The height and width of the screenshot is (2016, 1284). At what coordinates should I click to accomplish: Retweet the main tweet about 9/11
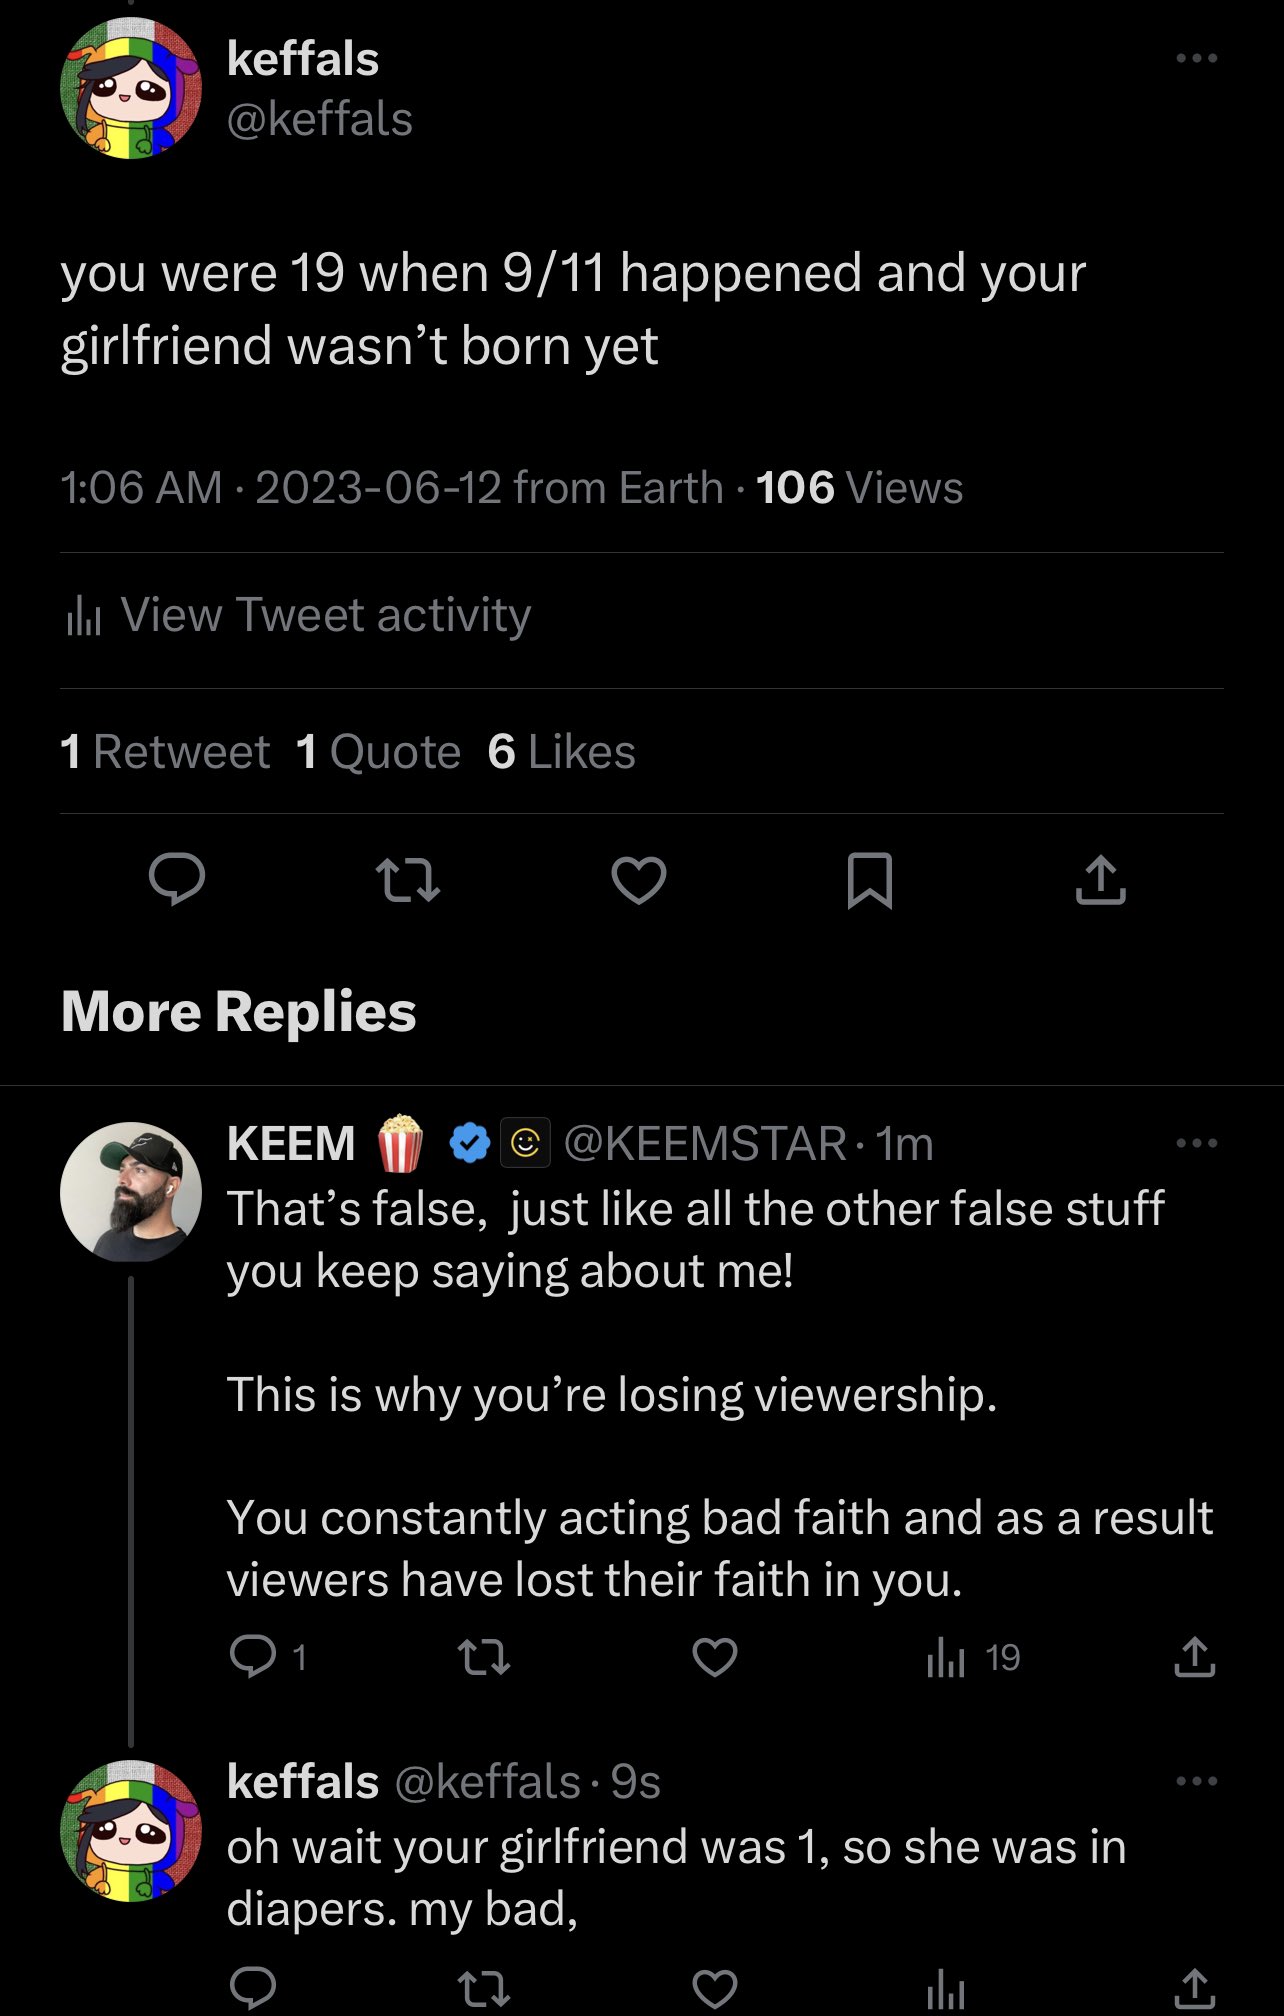(408, 881)
